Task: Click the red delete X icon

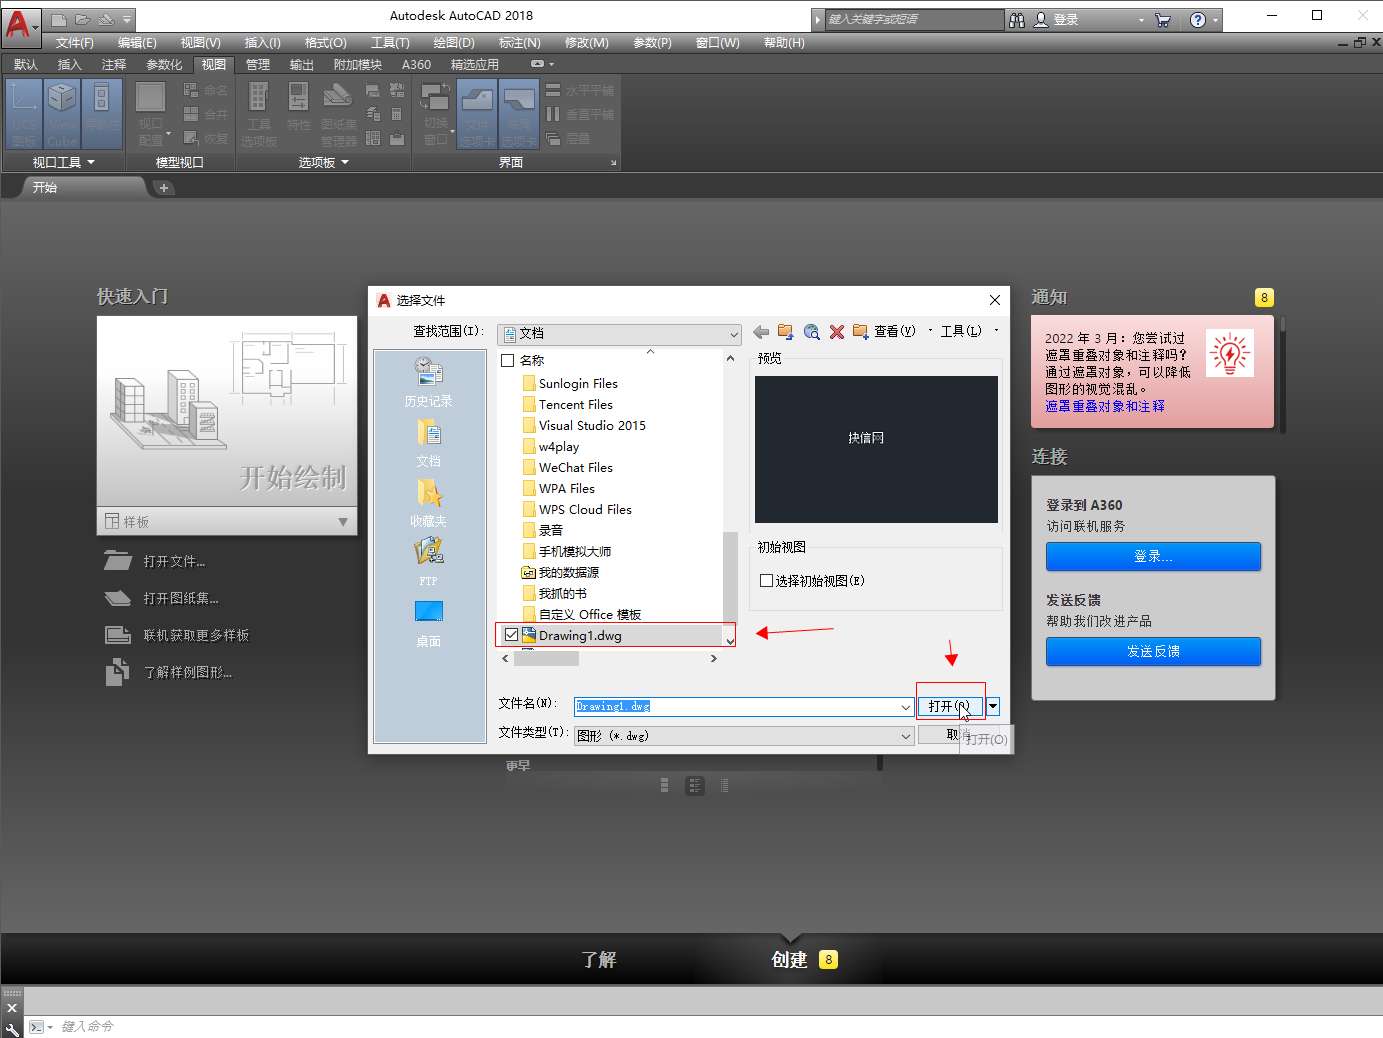Action: pyautogui.click(x=837, y=332)
